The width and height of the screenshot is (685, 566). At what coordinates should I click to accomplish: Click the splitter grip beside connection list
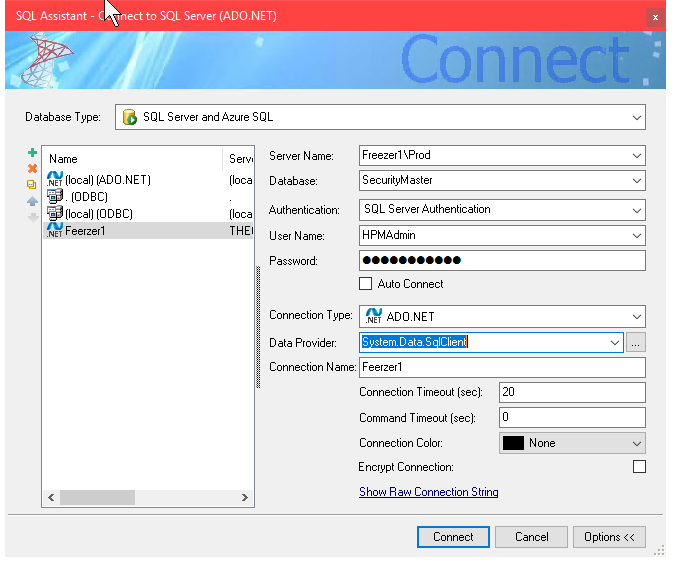point(258,327)
